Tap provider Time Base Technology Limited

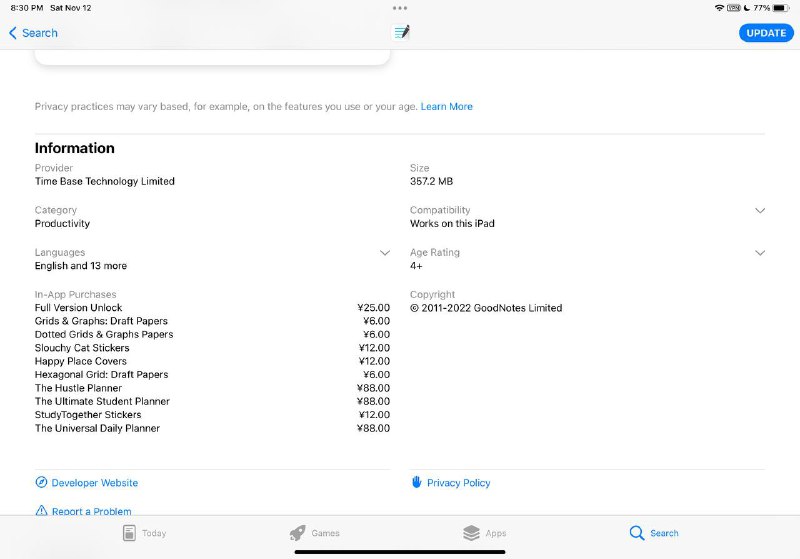tap(105, 181)
